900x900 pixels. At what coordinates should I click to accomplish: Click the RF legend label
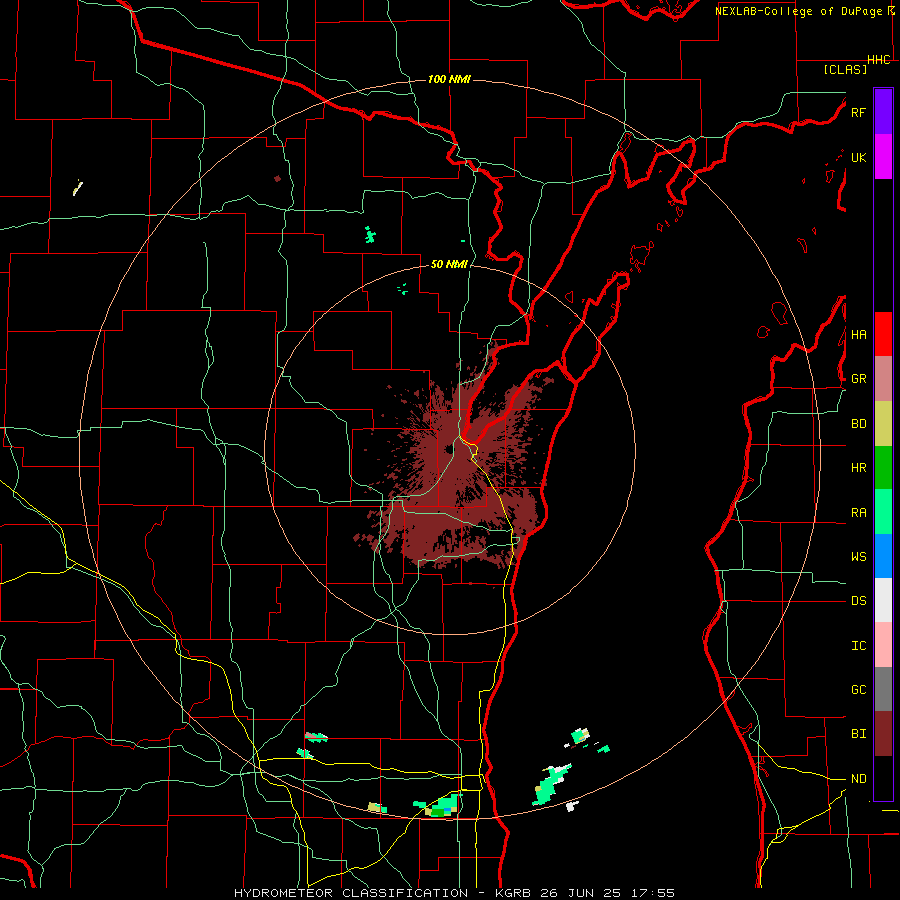858,112
